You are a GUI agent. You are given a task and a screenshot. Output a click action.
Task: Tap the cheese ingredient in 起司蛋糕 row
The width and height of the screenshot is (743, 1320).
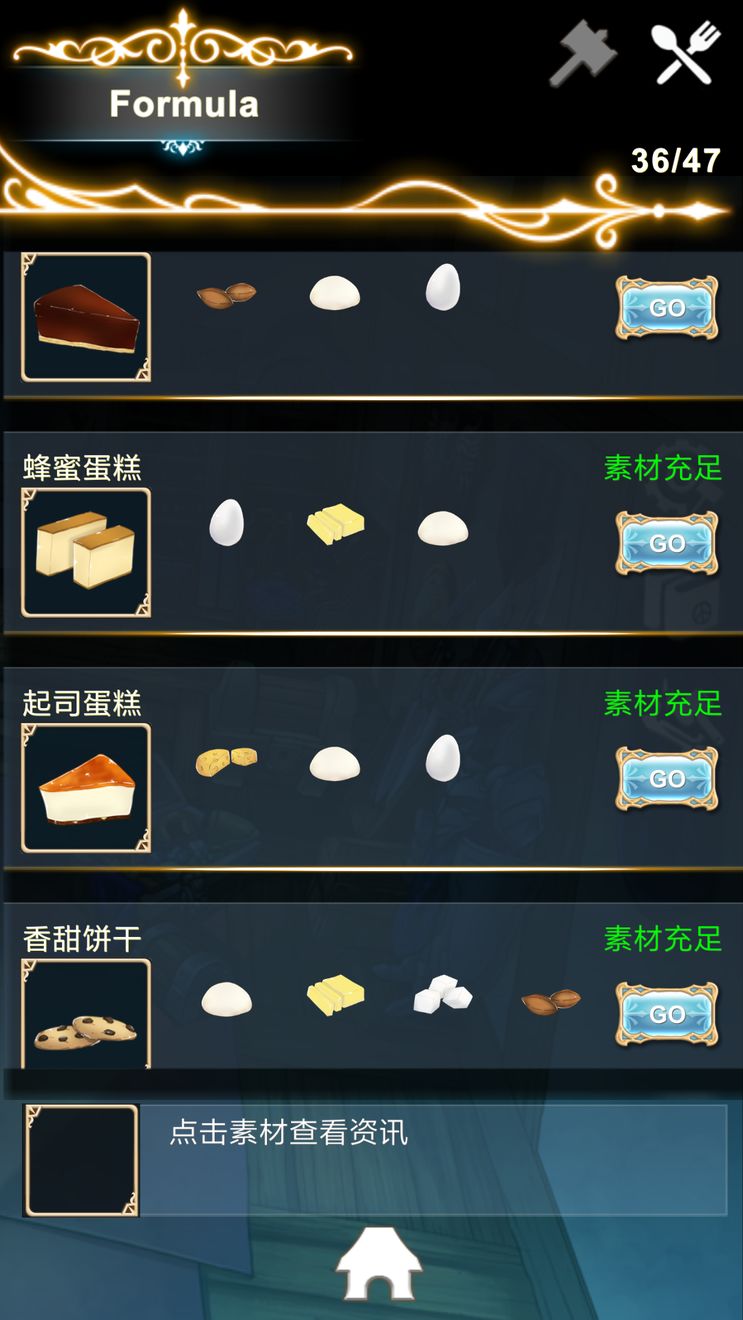(x=226, y=762)
